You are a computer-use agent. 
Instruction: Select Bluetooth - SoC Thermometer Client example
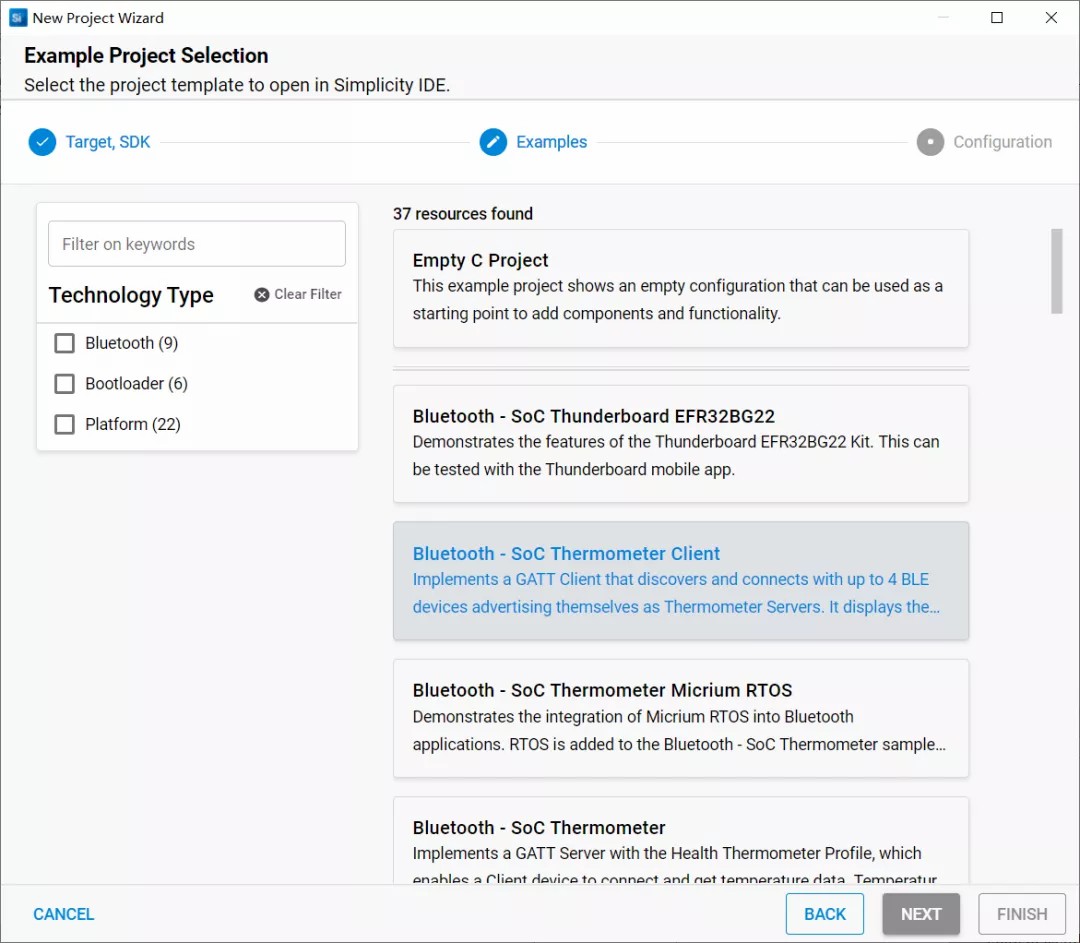[x=681, y=581]
